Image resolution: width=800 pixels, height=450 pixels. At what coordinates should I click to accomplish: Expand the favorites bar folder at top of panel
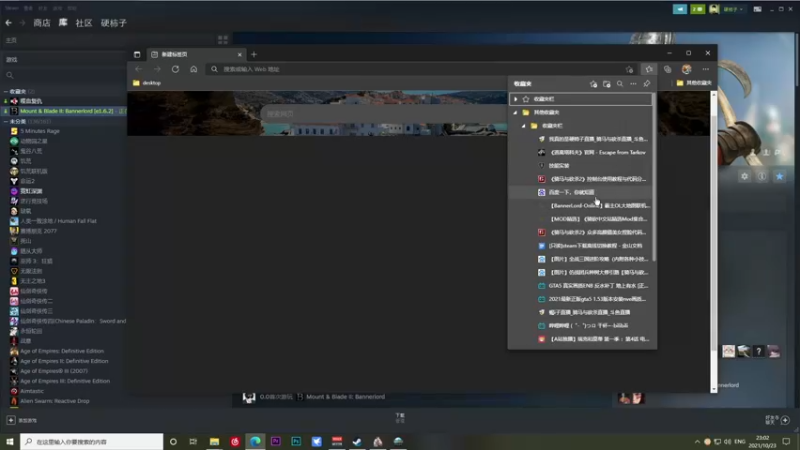pyautogui.click(x=516, y=99)
